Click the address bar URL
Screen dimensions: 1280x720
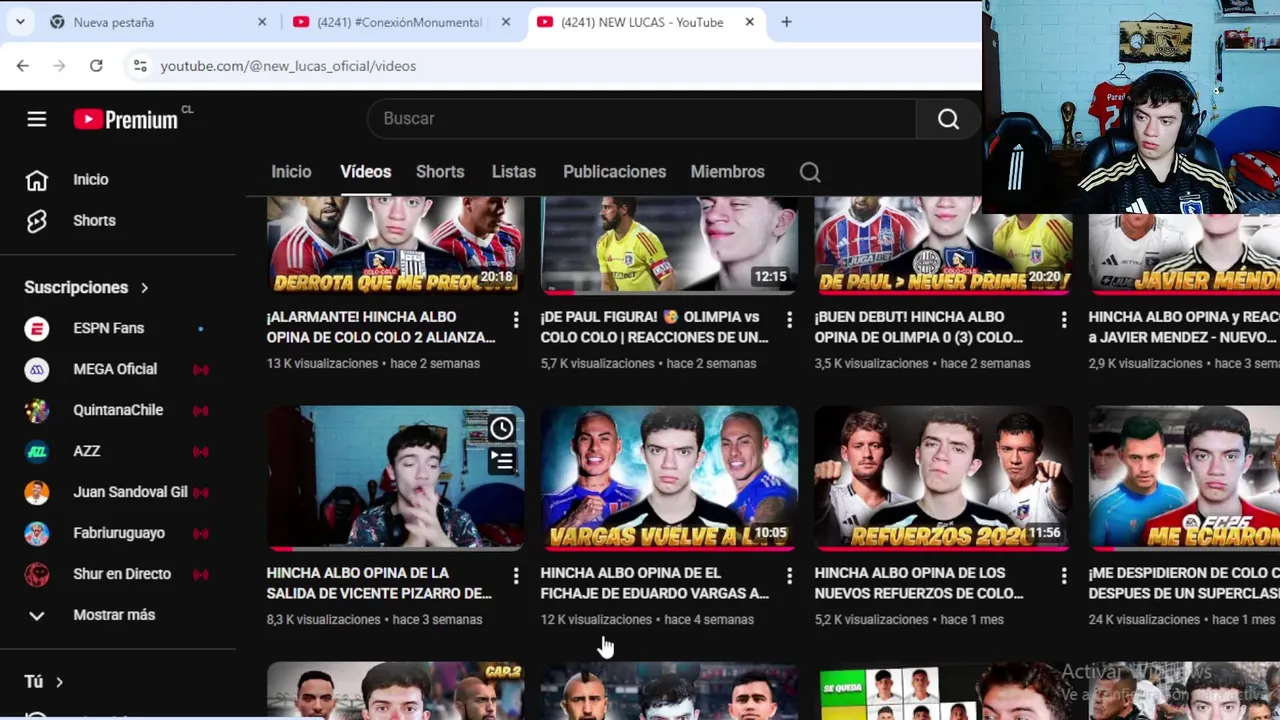288,66
